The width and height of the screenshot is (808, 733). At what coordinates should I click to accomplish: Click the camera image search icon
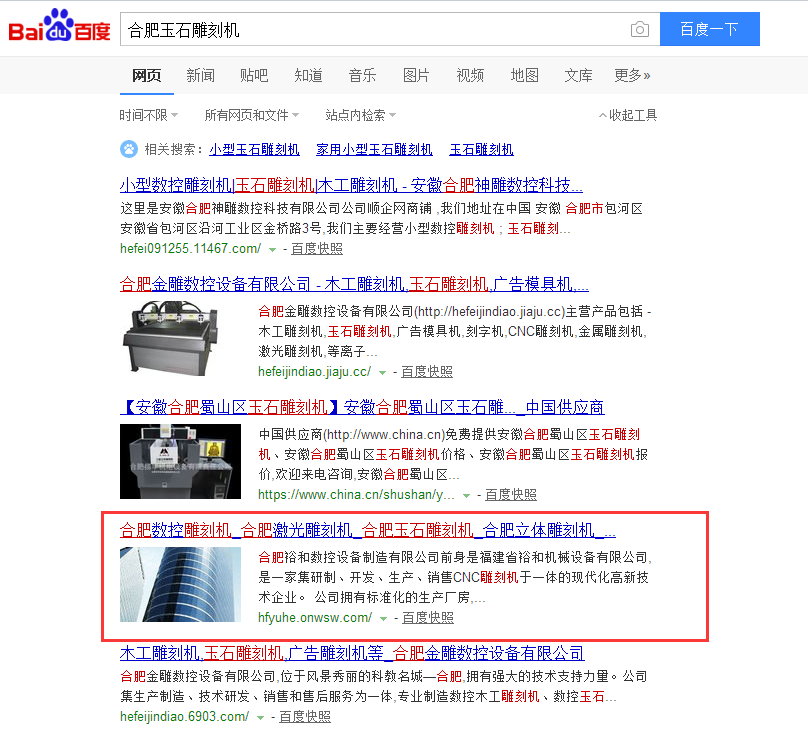point(639,29)
